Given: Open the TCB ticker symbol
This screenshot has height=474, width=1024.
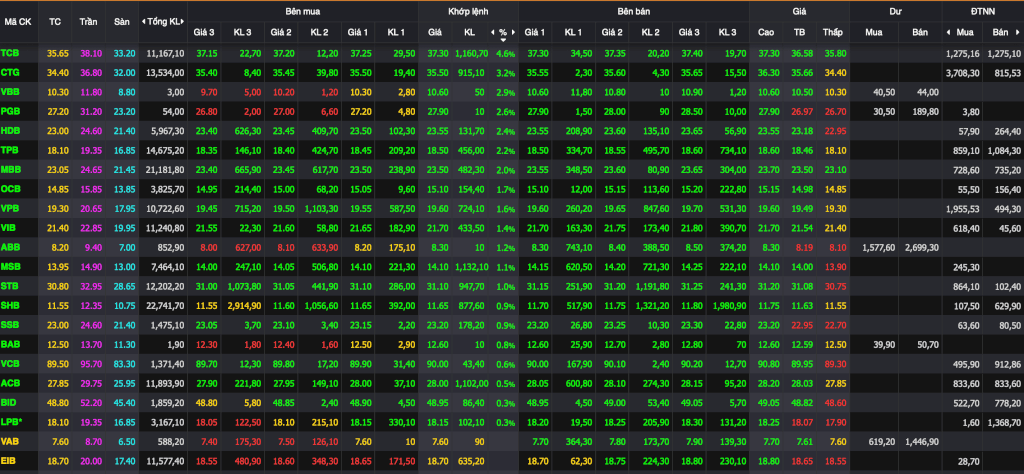Looking at the screenshot, I should tap(10, 53).
